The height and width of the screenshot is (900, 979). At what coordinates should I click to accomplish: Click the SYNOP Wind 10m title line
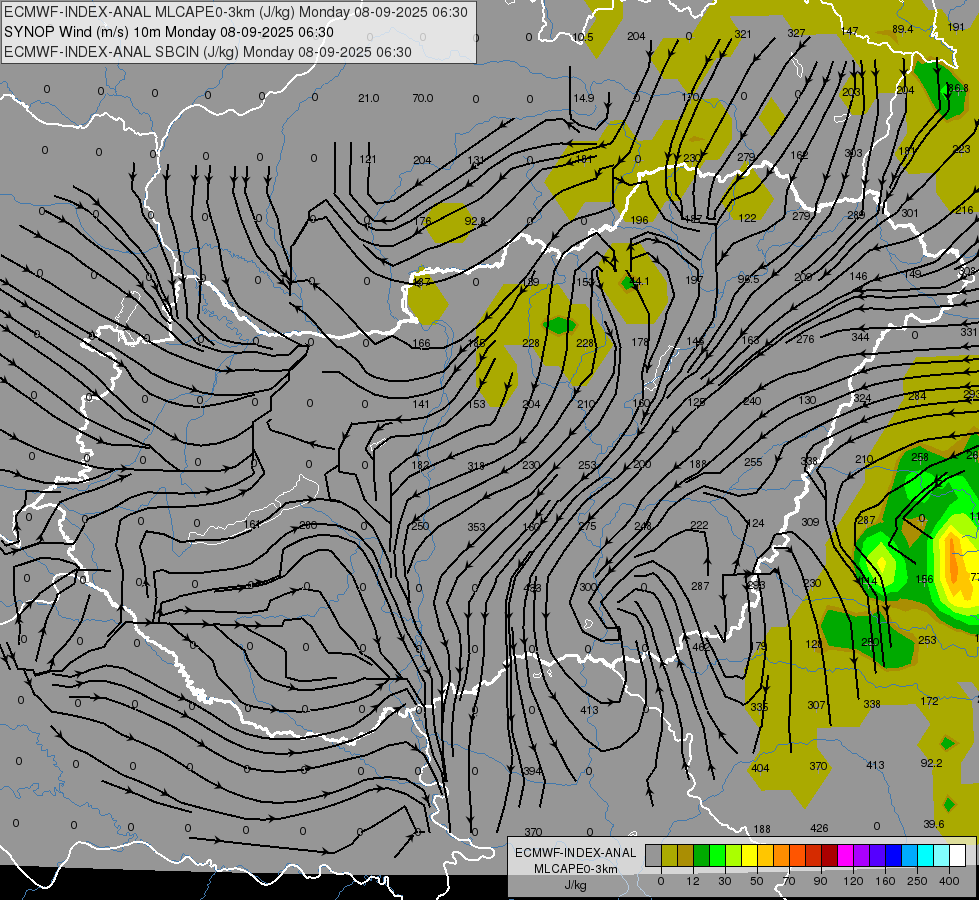(169, 32)
